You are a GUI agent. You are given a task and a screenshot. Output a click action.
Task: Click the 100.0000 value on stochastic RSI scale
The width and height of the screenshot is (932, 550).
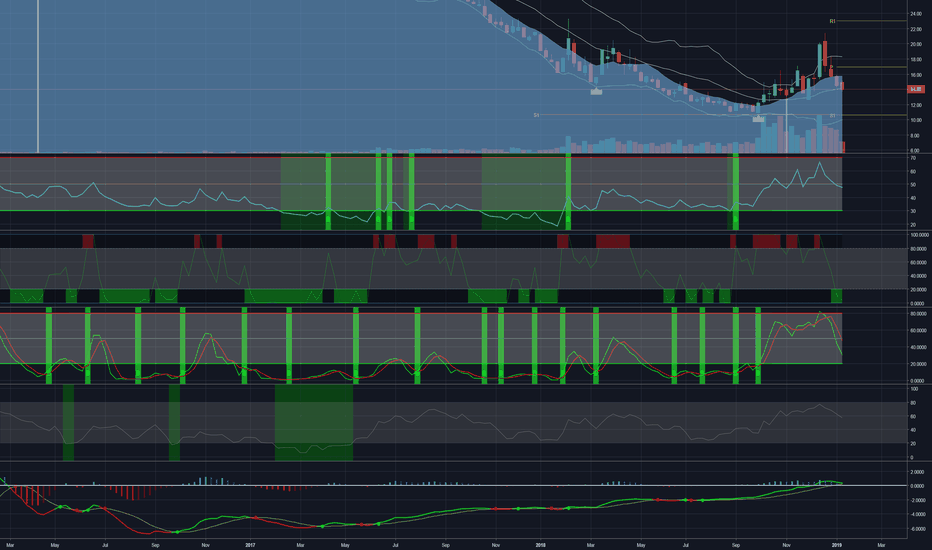coord(919,235)
